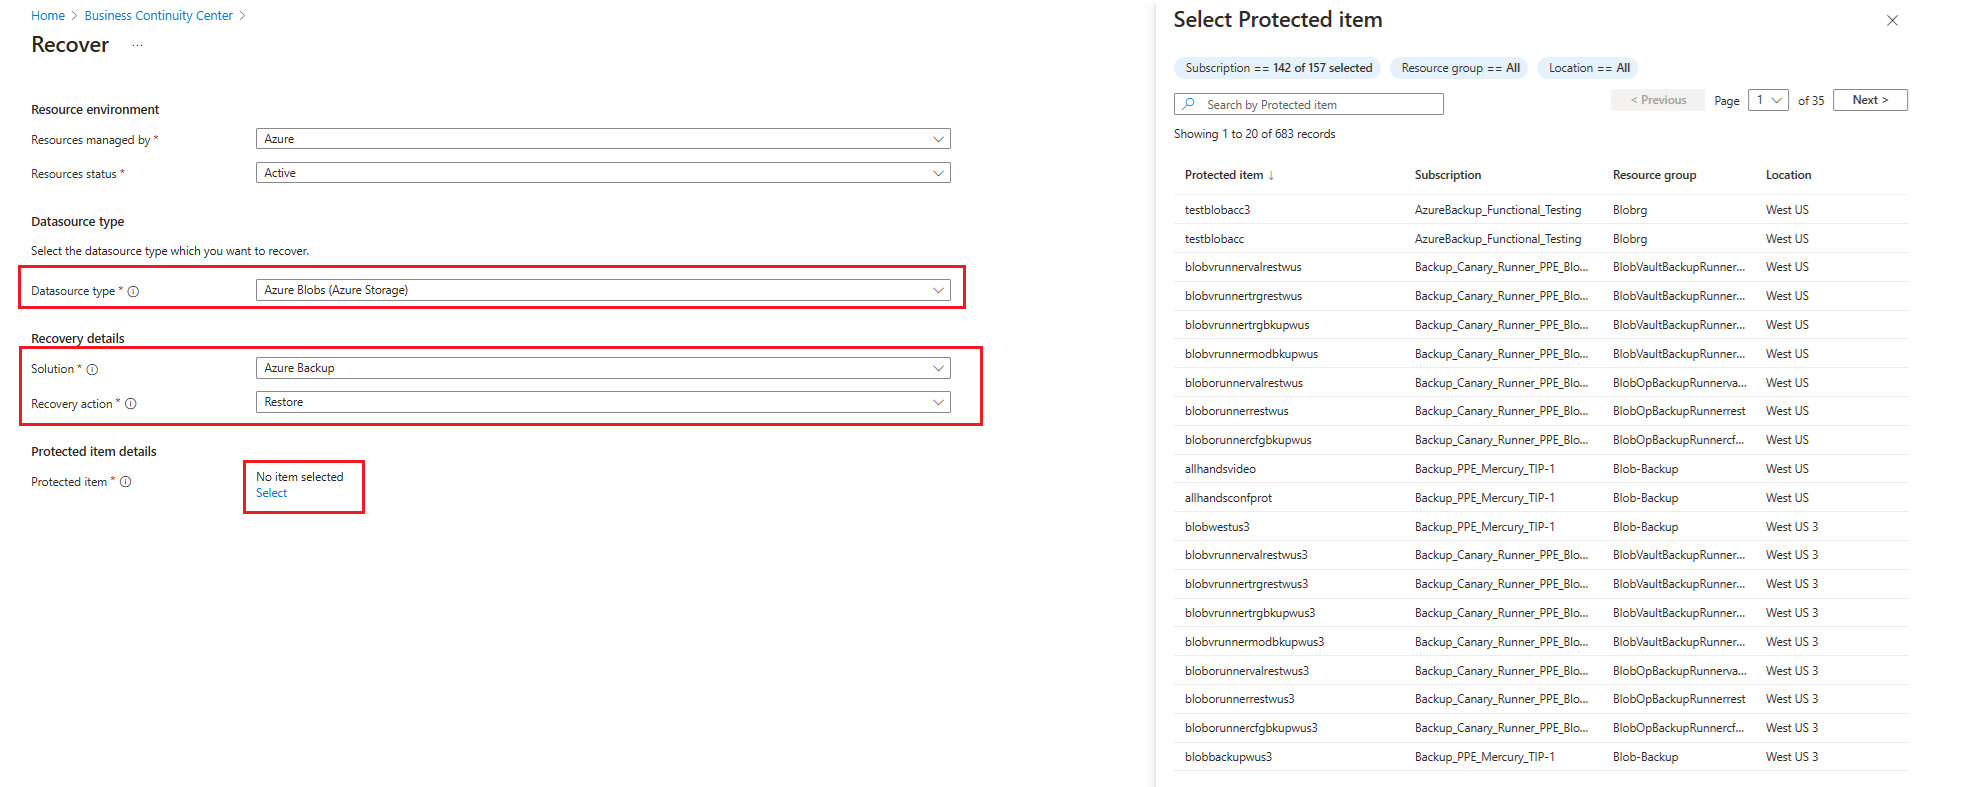Go to the Next page of records
1964x787 pixels.
coord(1870,100)
